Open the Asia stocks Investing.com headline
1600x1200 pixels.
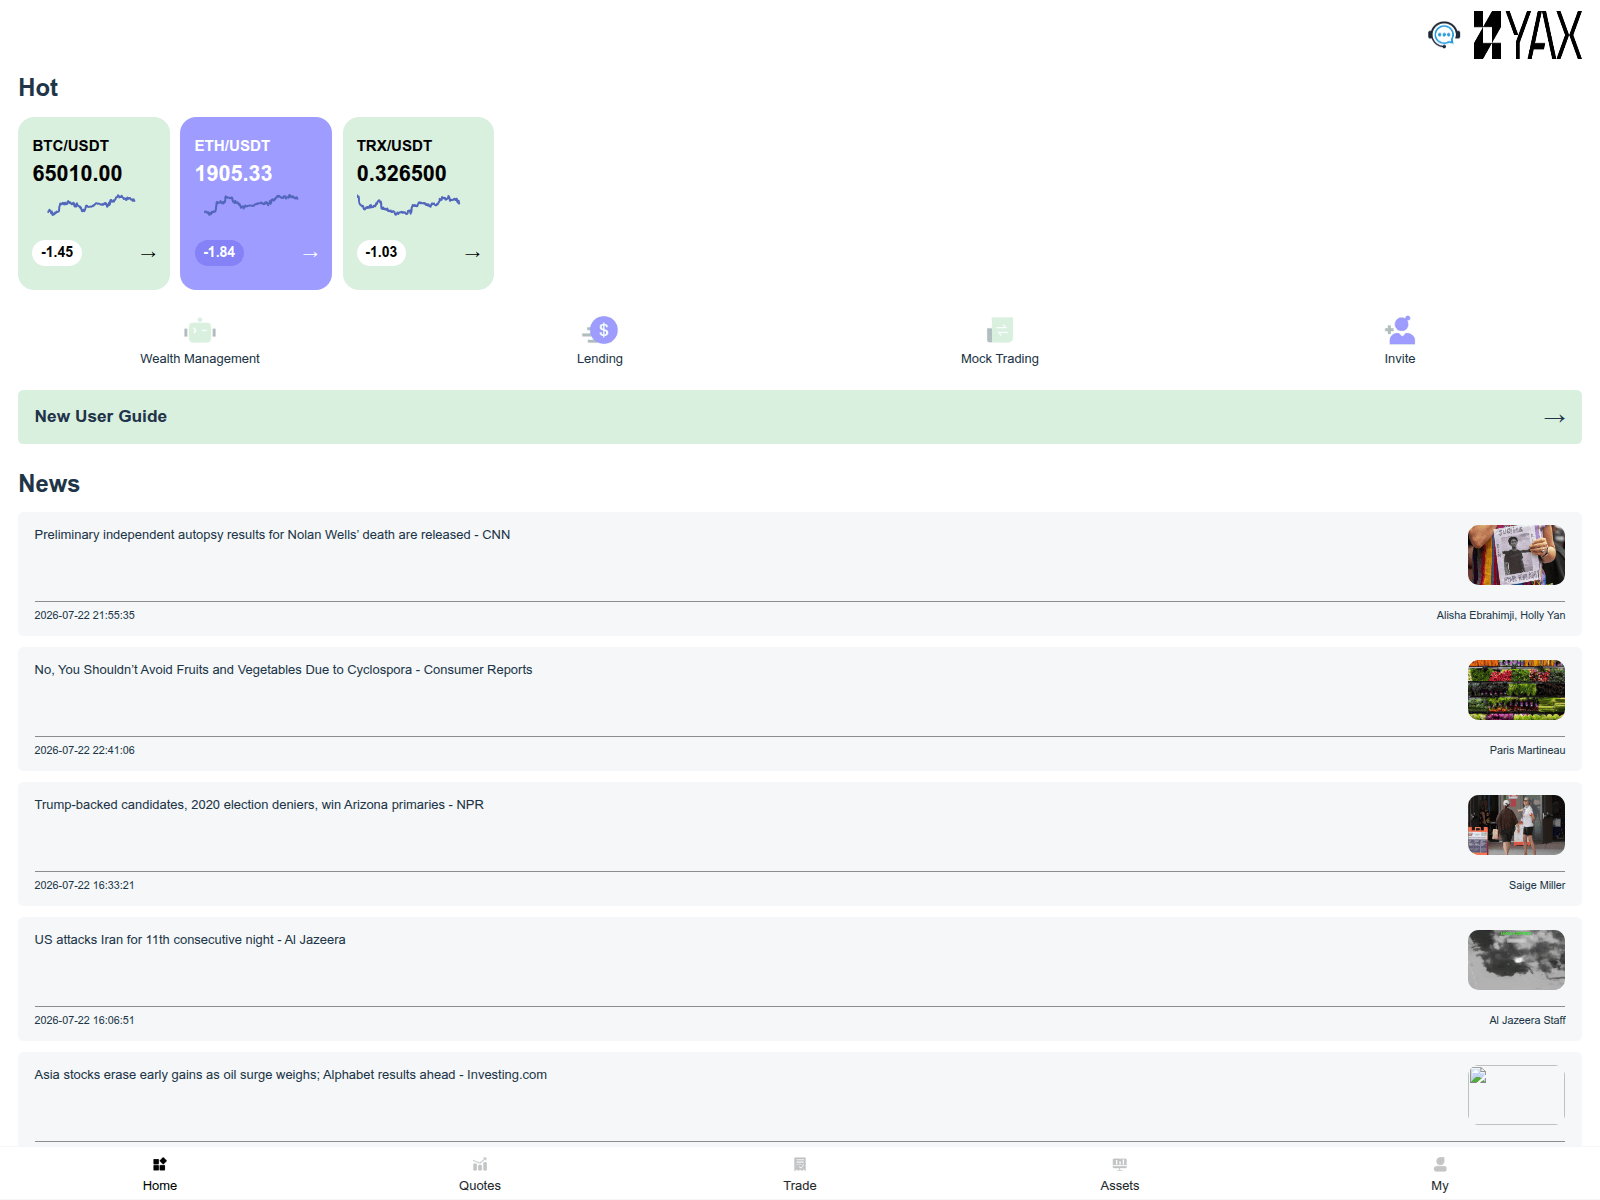291,1075
